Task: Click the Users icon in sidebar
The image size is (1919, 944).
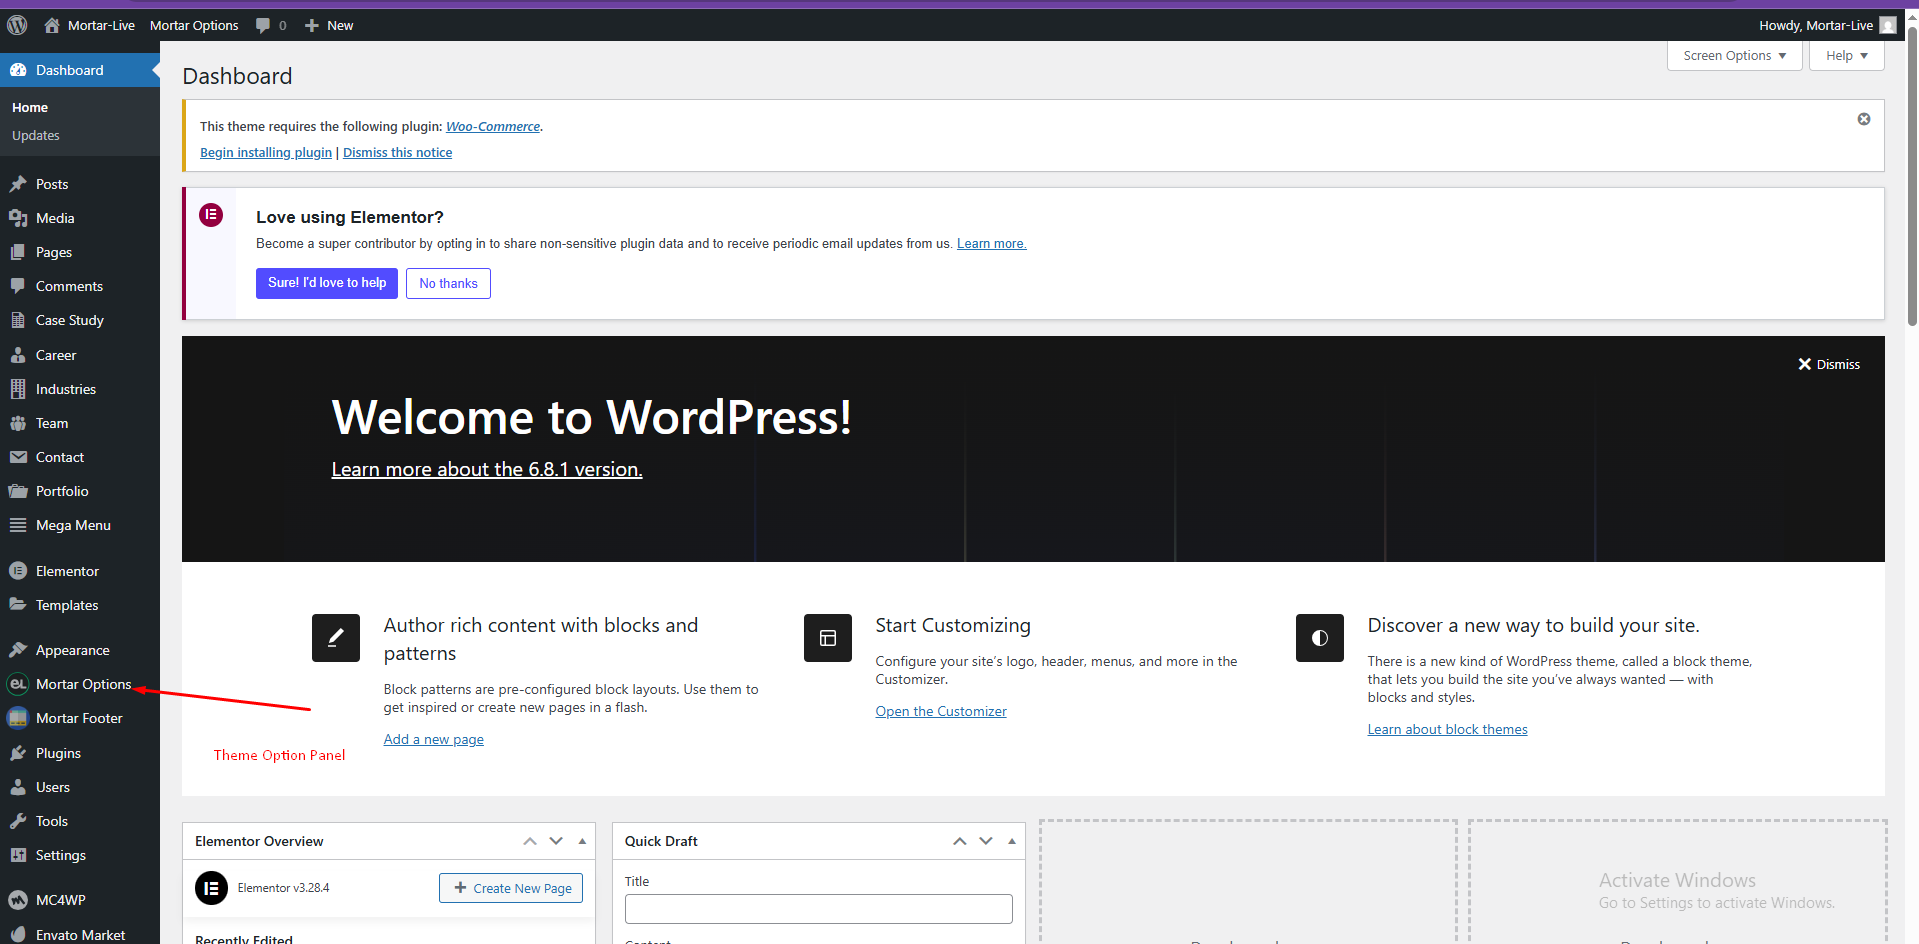Action: [18, 787]
